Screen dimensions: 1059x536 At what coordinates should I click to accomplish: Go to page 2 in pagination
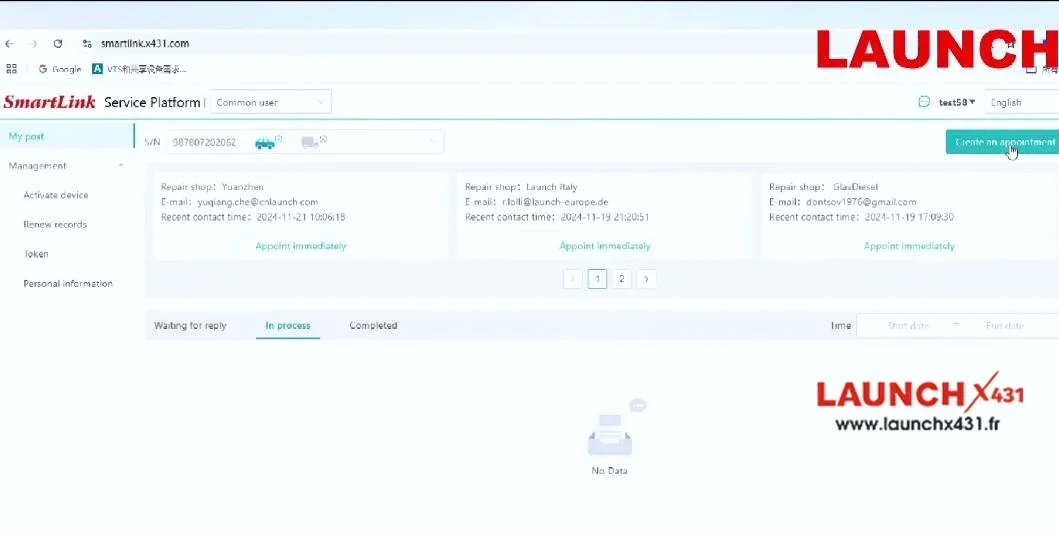(x=622, y=279)
